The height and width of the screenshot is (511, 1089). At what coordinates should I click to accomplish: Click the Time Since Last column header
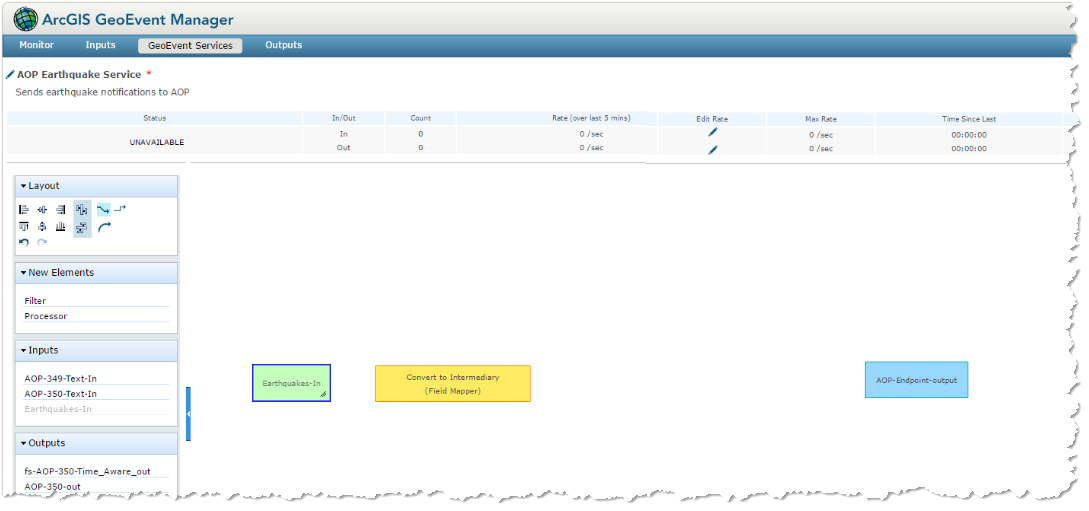point(969,119)
